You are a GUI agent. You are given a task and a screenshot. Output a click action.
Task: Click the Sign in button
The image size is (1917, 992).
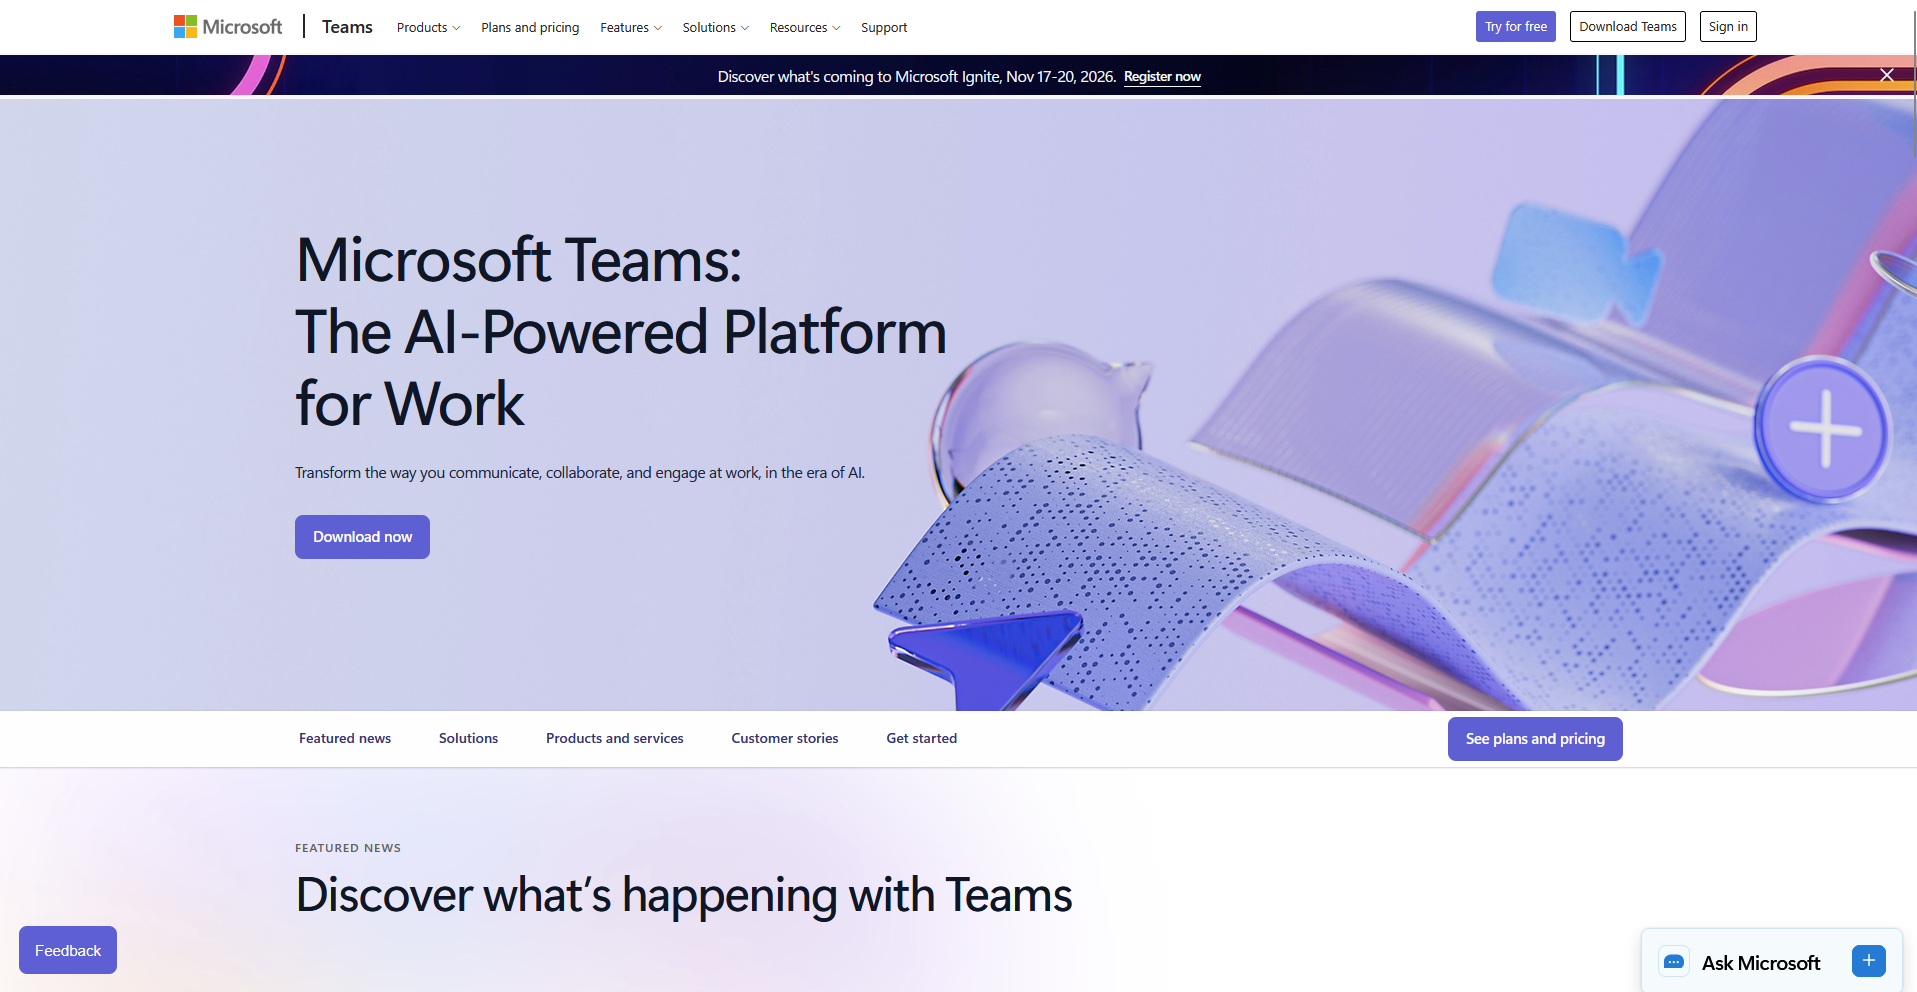pyautogui.click(x=1727, y=26)
